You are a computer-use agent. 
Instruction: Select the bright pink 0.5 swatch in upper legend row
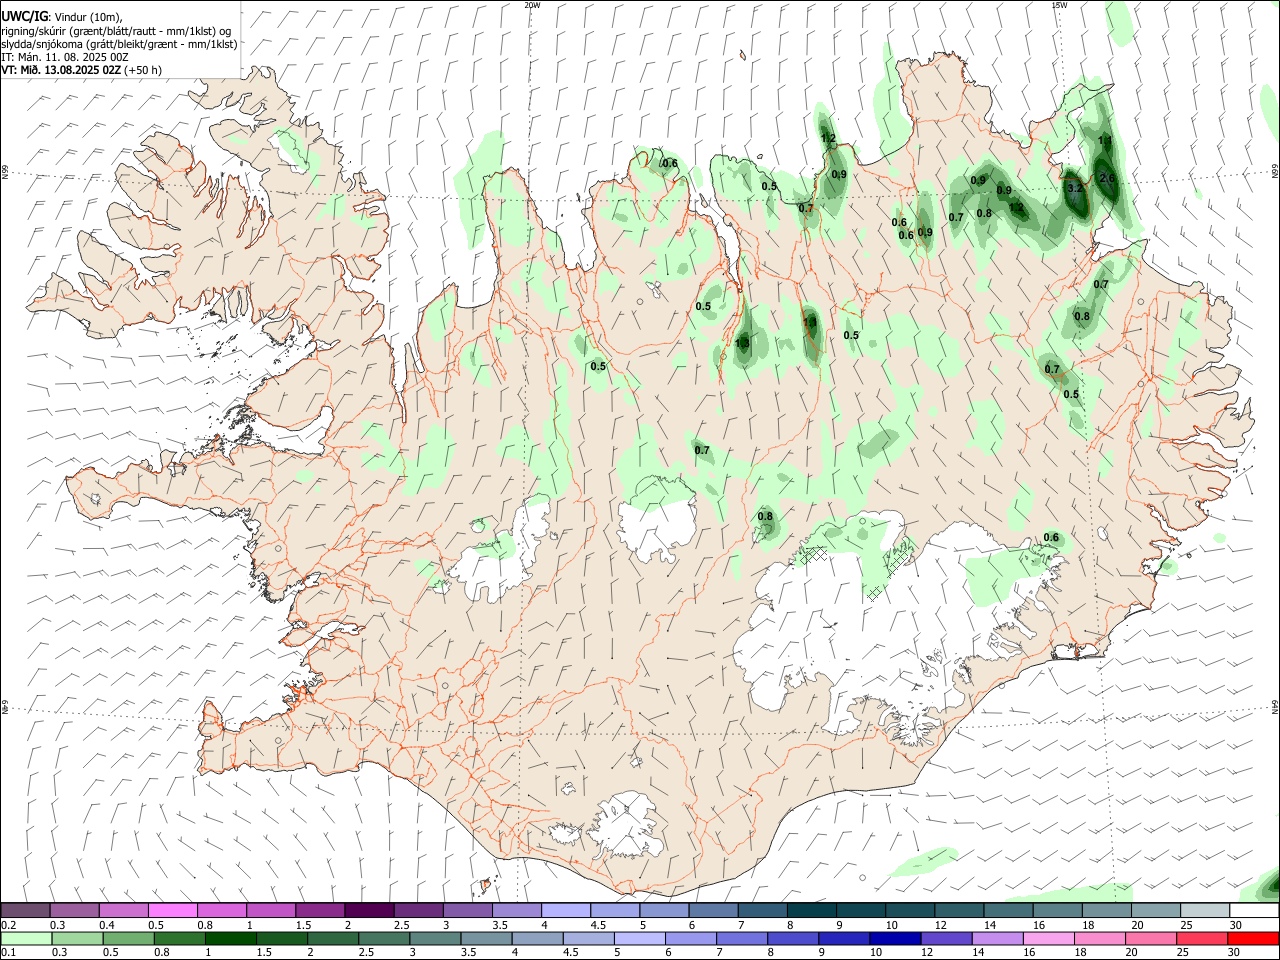coord(172,910)
